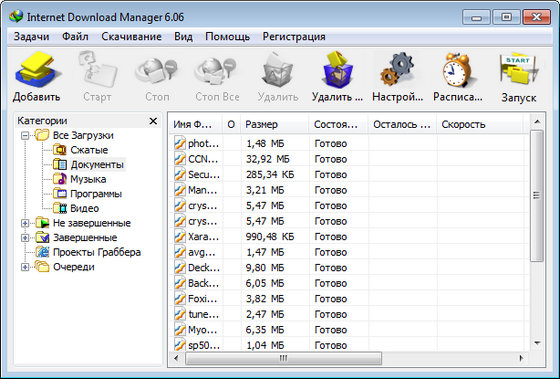
Task: Select the Видео category folder
Action: tap(85, 208)
